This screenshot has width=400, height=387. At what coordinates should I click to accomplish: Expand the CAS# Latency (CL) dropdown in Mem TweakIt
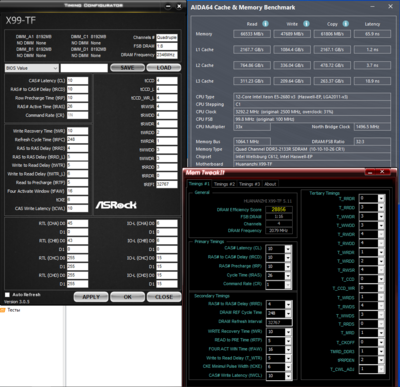click(288, 249)
